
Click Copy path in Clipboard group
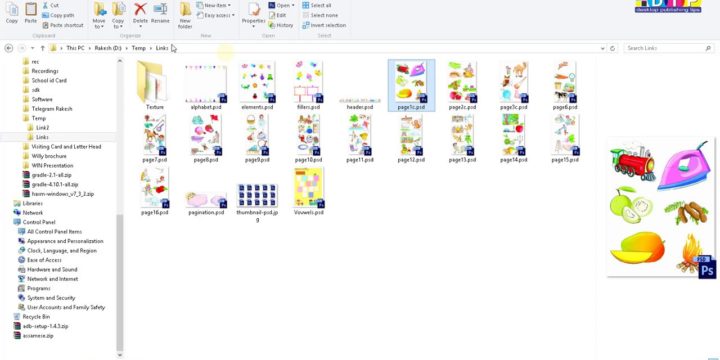point(58,15)
